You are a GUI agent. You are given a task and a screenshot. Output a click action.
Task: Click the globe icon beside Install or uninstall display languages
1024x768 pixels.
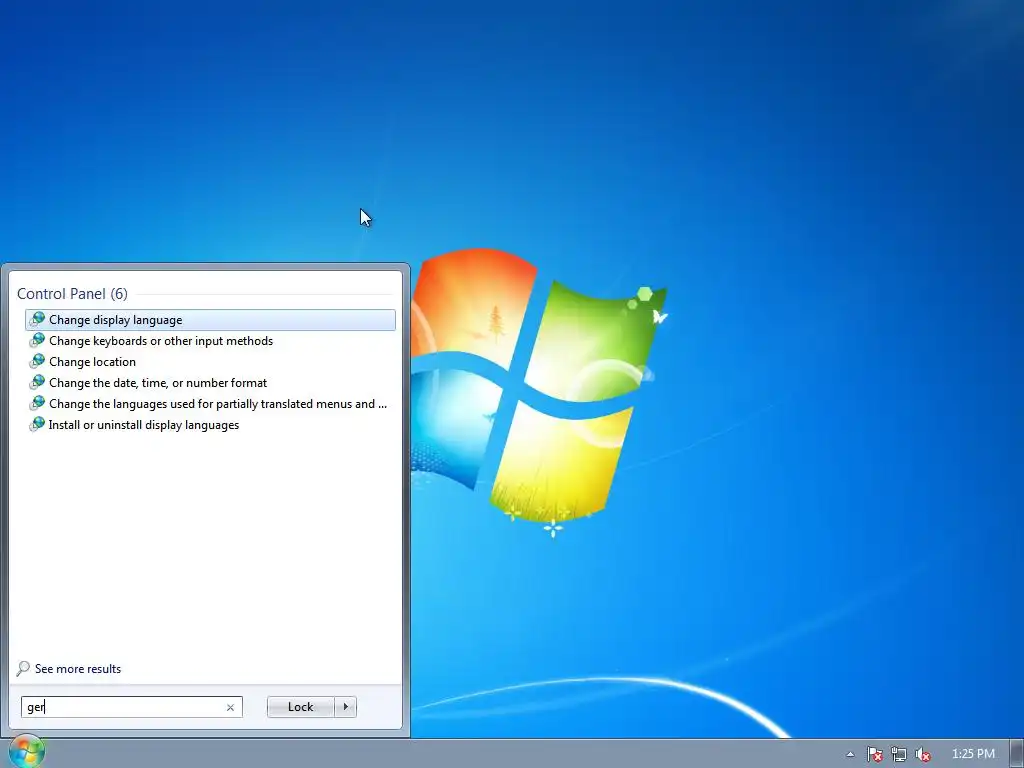[x=37, y=424]
